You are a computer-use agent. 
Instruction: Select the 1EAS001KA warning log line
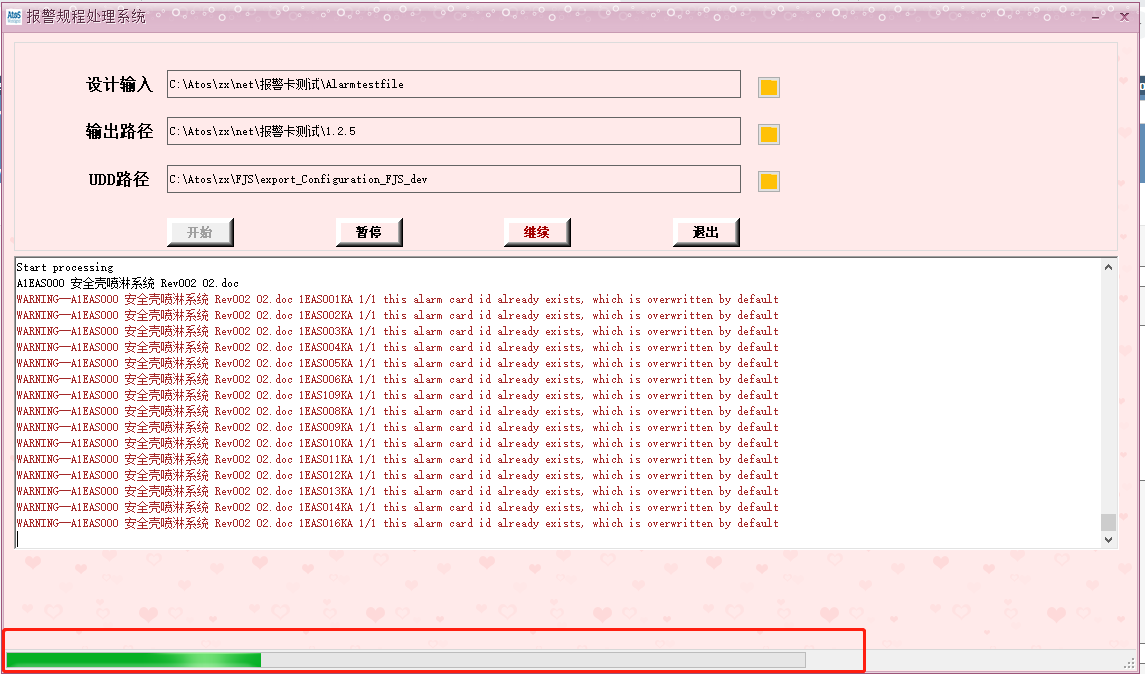tap(397, 299)
